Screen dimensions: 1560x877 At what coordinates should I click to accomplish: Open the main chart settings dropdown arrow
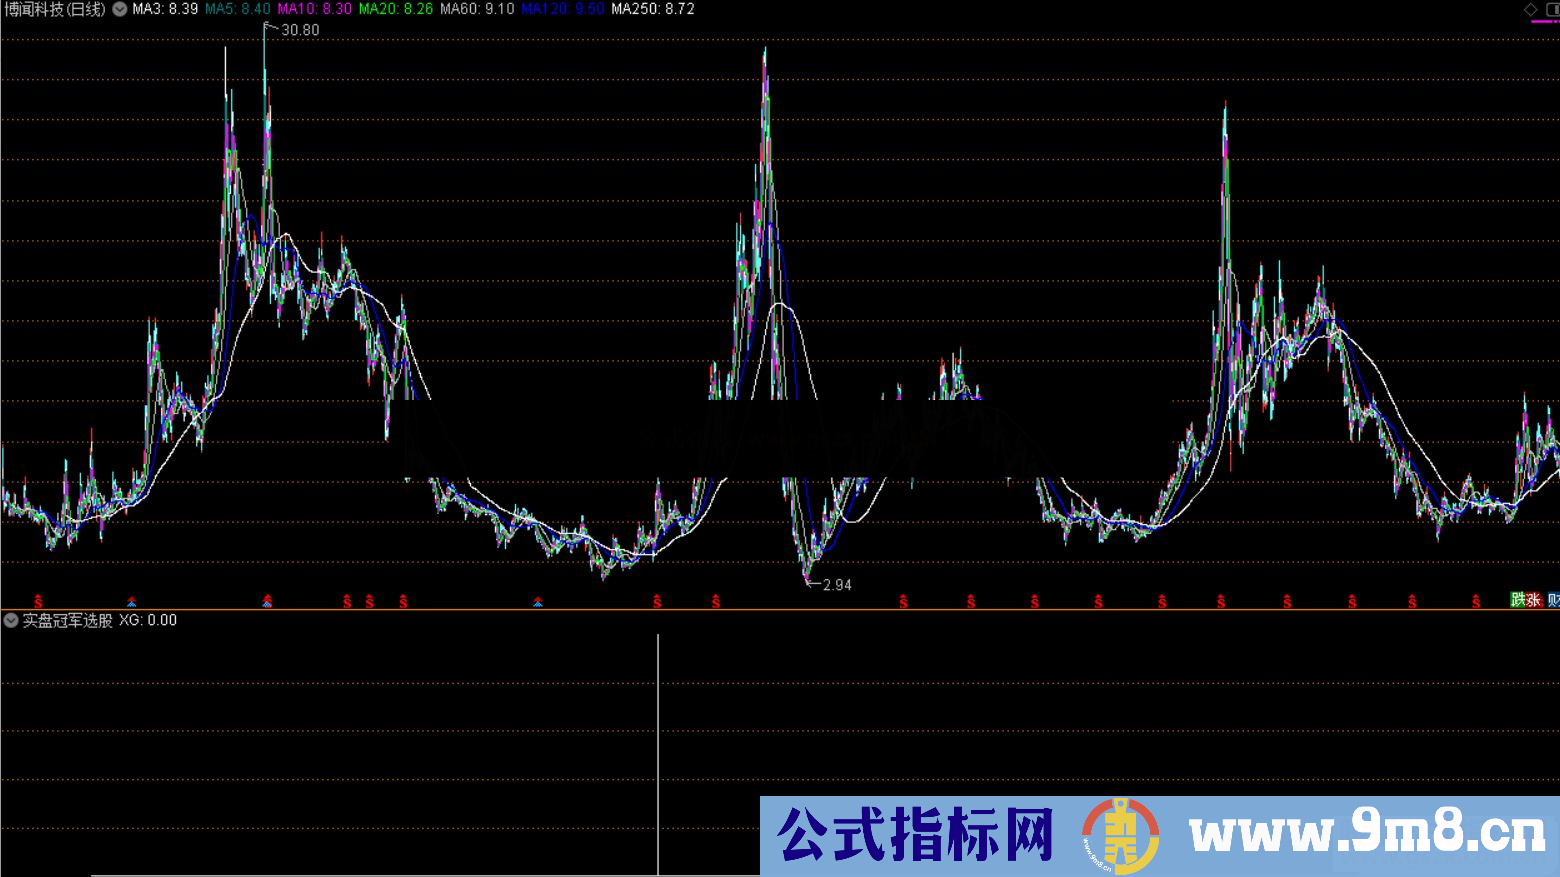coord(120,9)
